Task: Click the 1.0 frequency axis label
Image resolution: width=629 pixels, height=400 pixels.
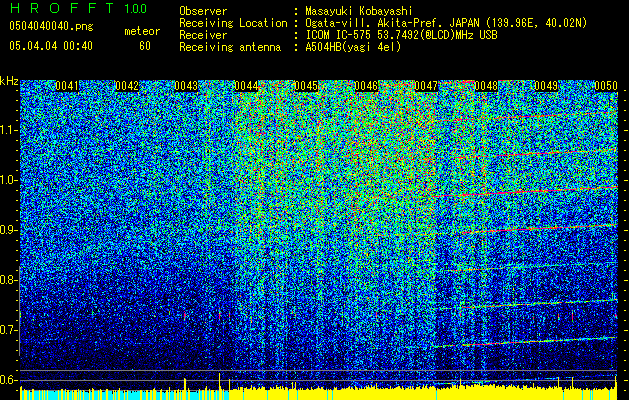Action: coord(9,180)
